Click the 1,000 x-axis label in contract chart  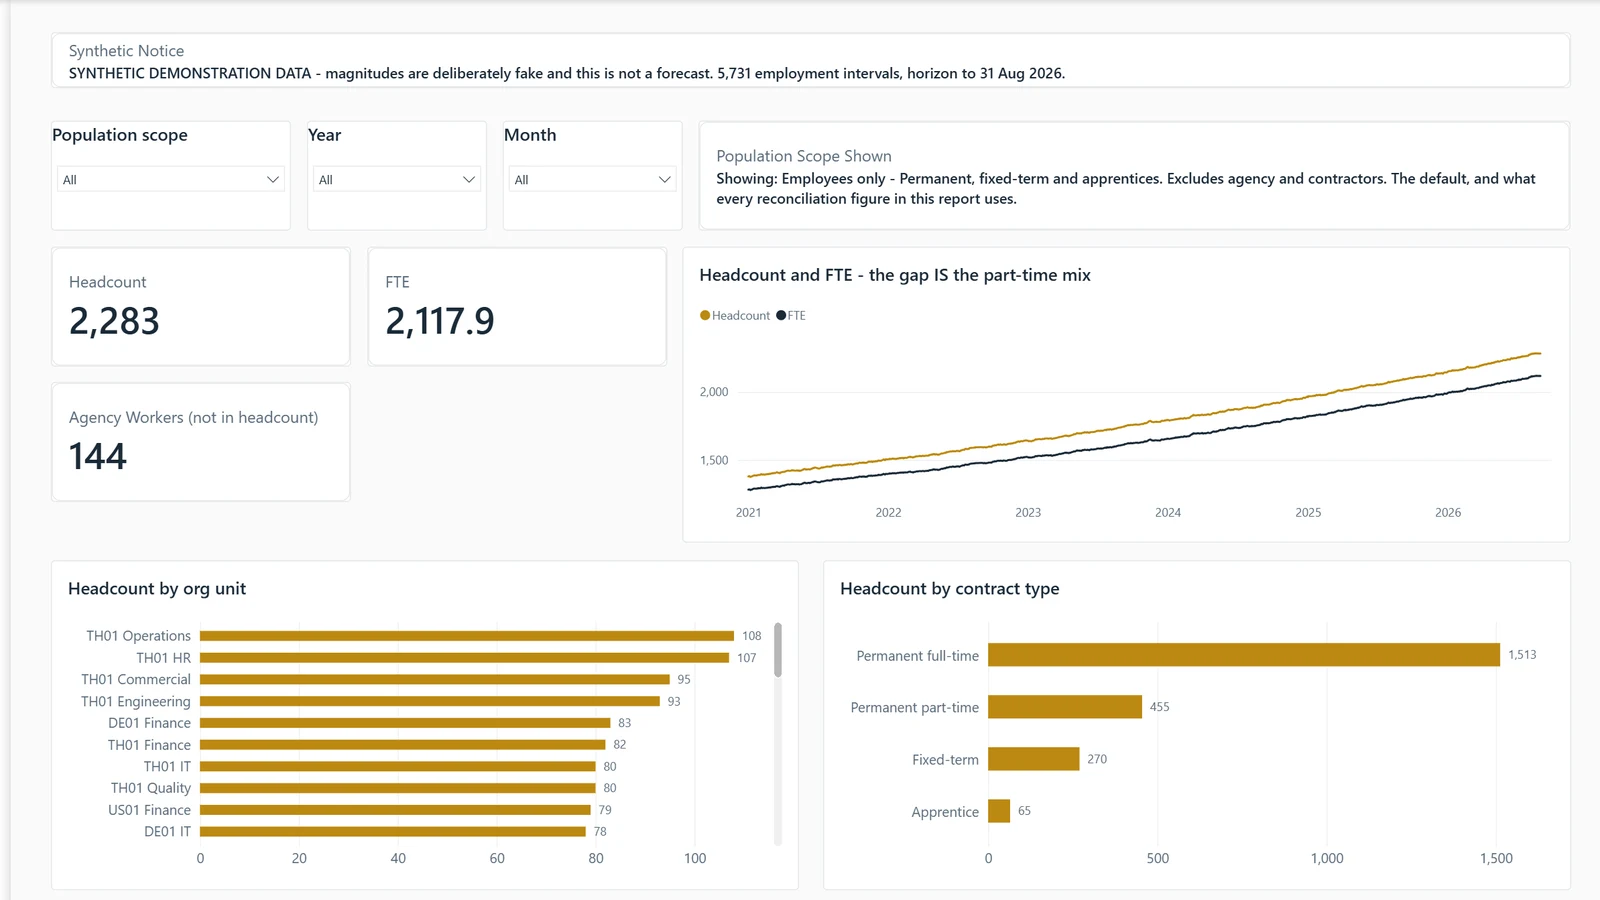click(x=1327, y=858)
